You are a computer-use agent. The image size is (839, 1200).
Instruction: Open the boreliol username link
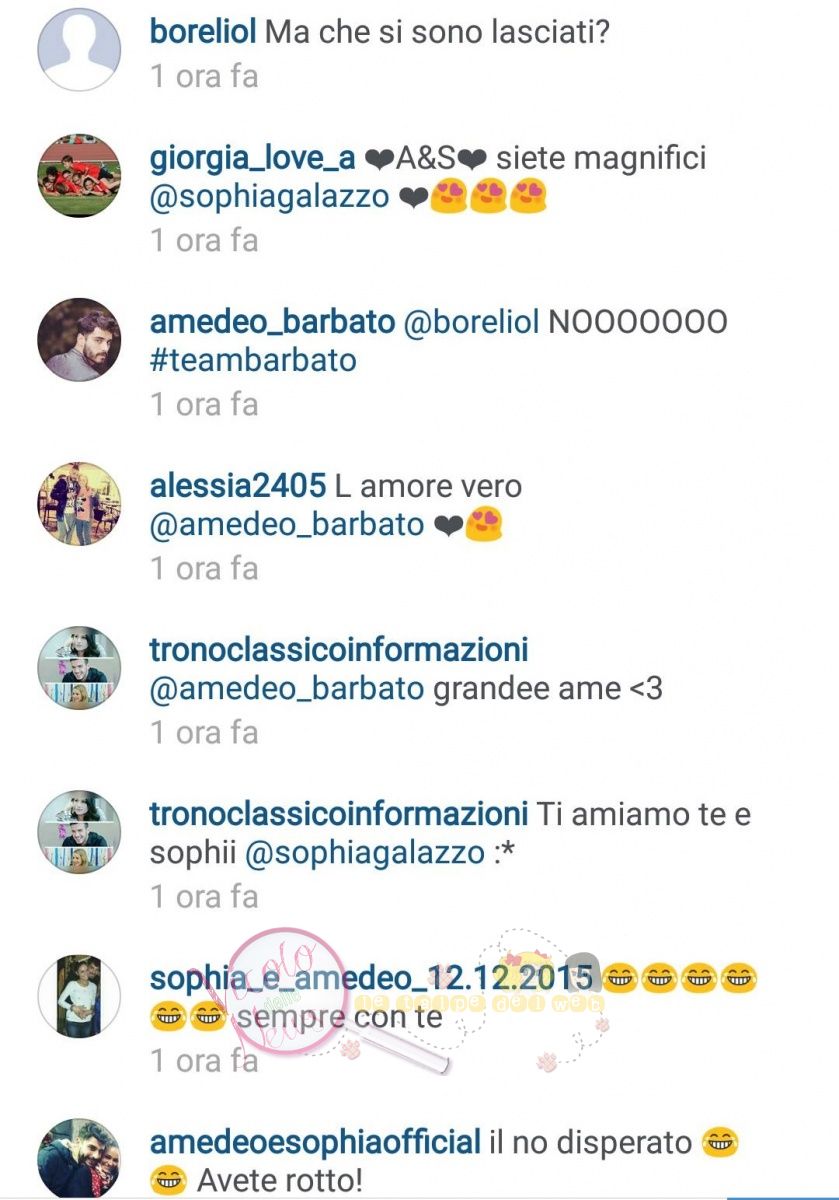[x=203, y=31]
